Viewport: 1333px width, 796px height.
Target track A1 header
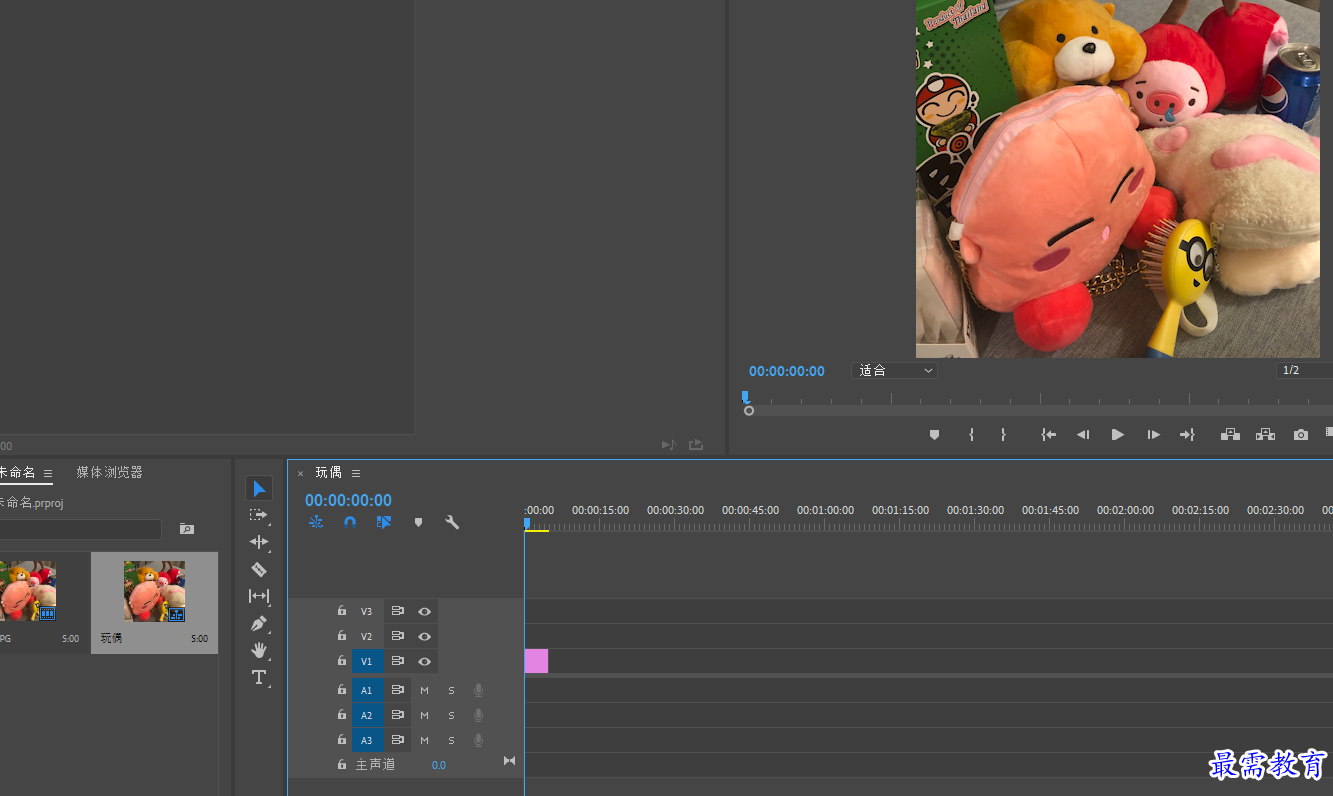coord(367,690)
